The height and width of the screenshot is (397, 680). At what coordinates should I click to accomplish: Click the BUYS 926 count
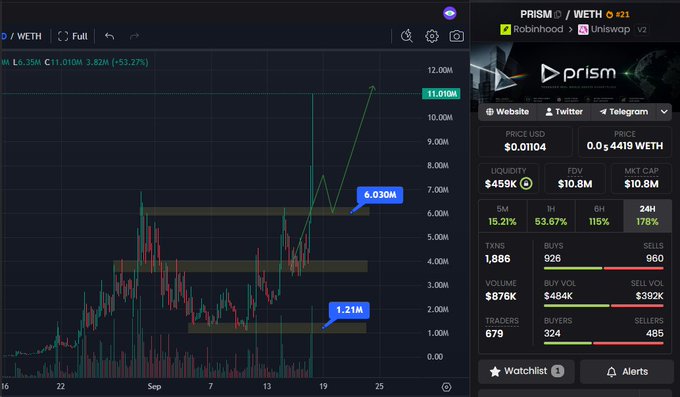pos(552,258)
